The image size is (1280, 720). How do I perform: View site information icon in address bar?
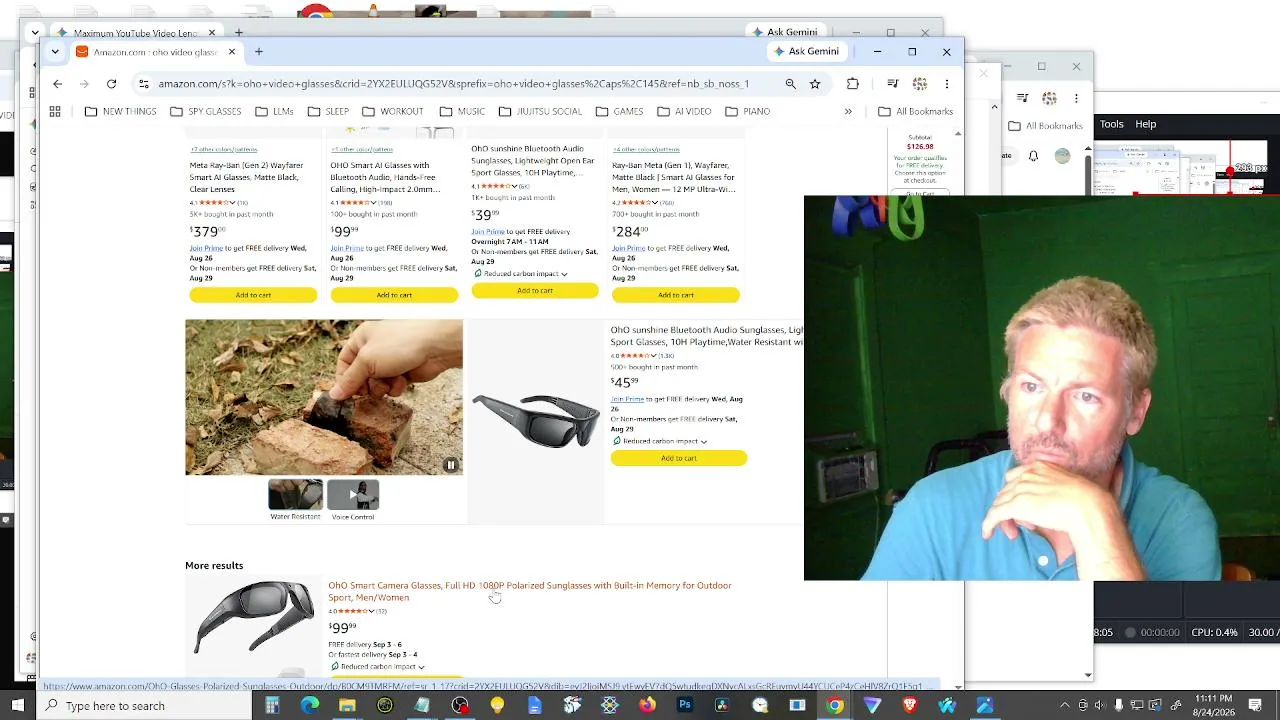(x=143, y=84)
